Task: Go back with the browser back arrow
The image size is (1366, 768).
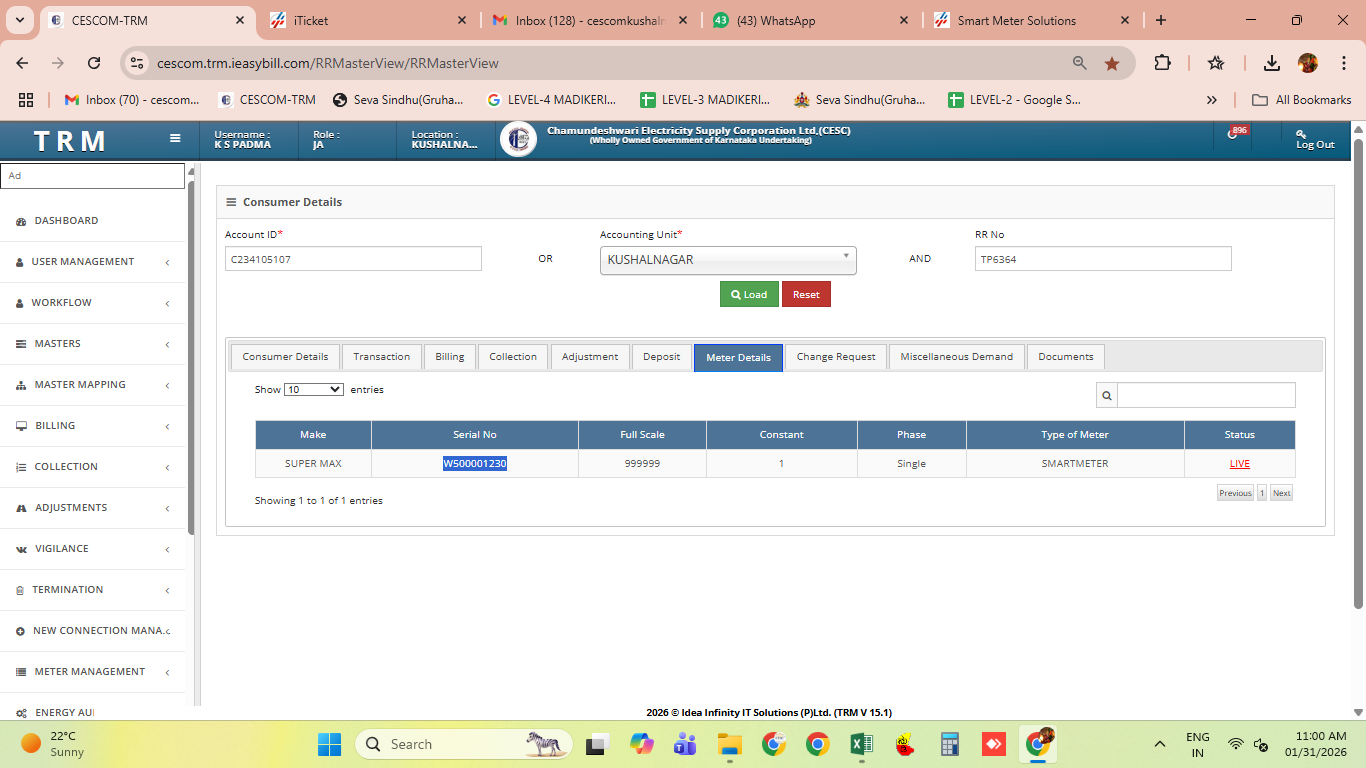Action: click(x=23, y=63)
